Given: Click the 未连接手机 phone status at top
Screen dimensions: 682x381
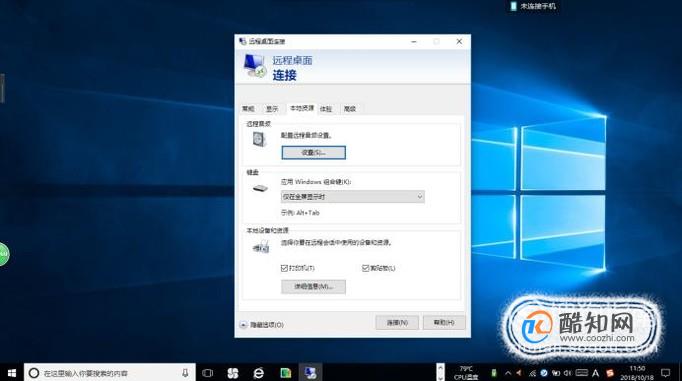Looking at the screenshot, I should point(533,6).
